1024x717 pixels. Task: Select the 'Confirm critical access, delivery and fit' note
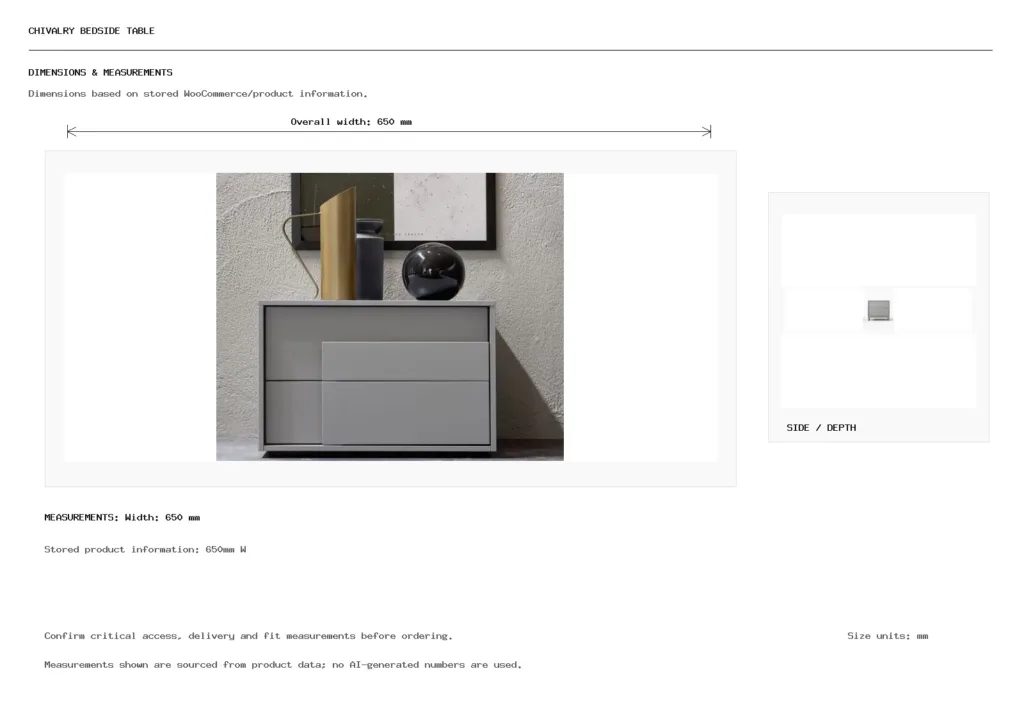tap(248, 635)
